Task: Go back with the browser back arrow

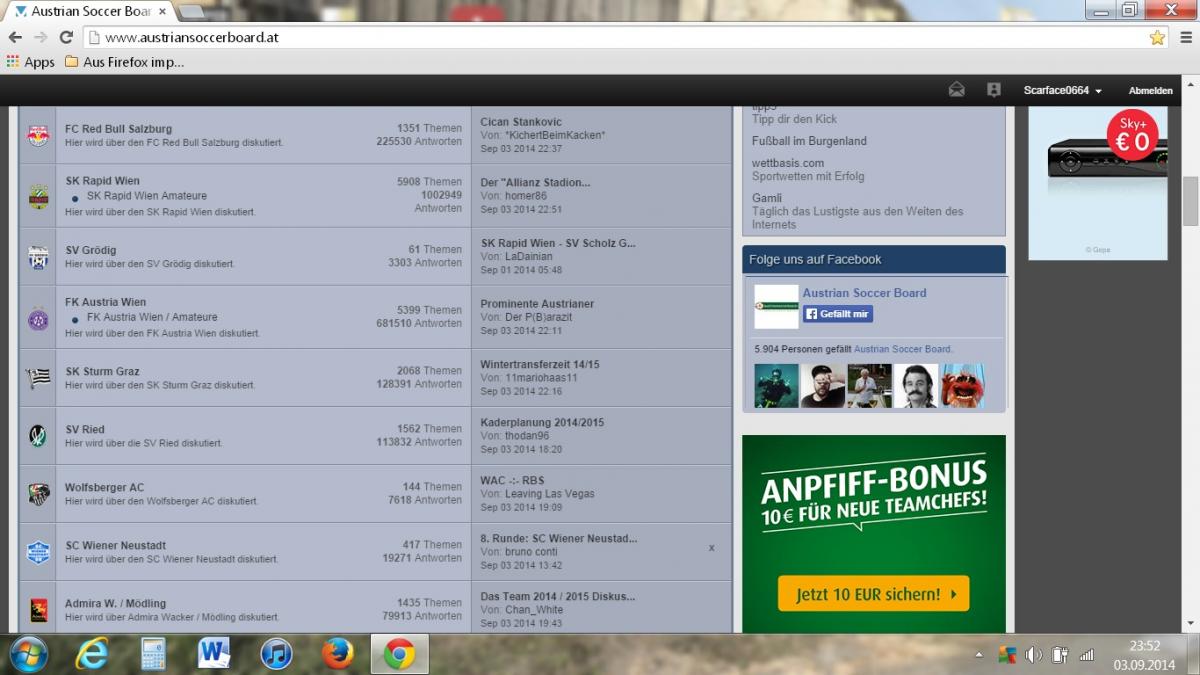Action: 15,37
